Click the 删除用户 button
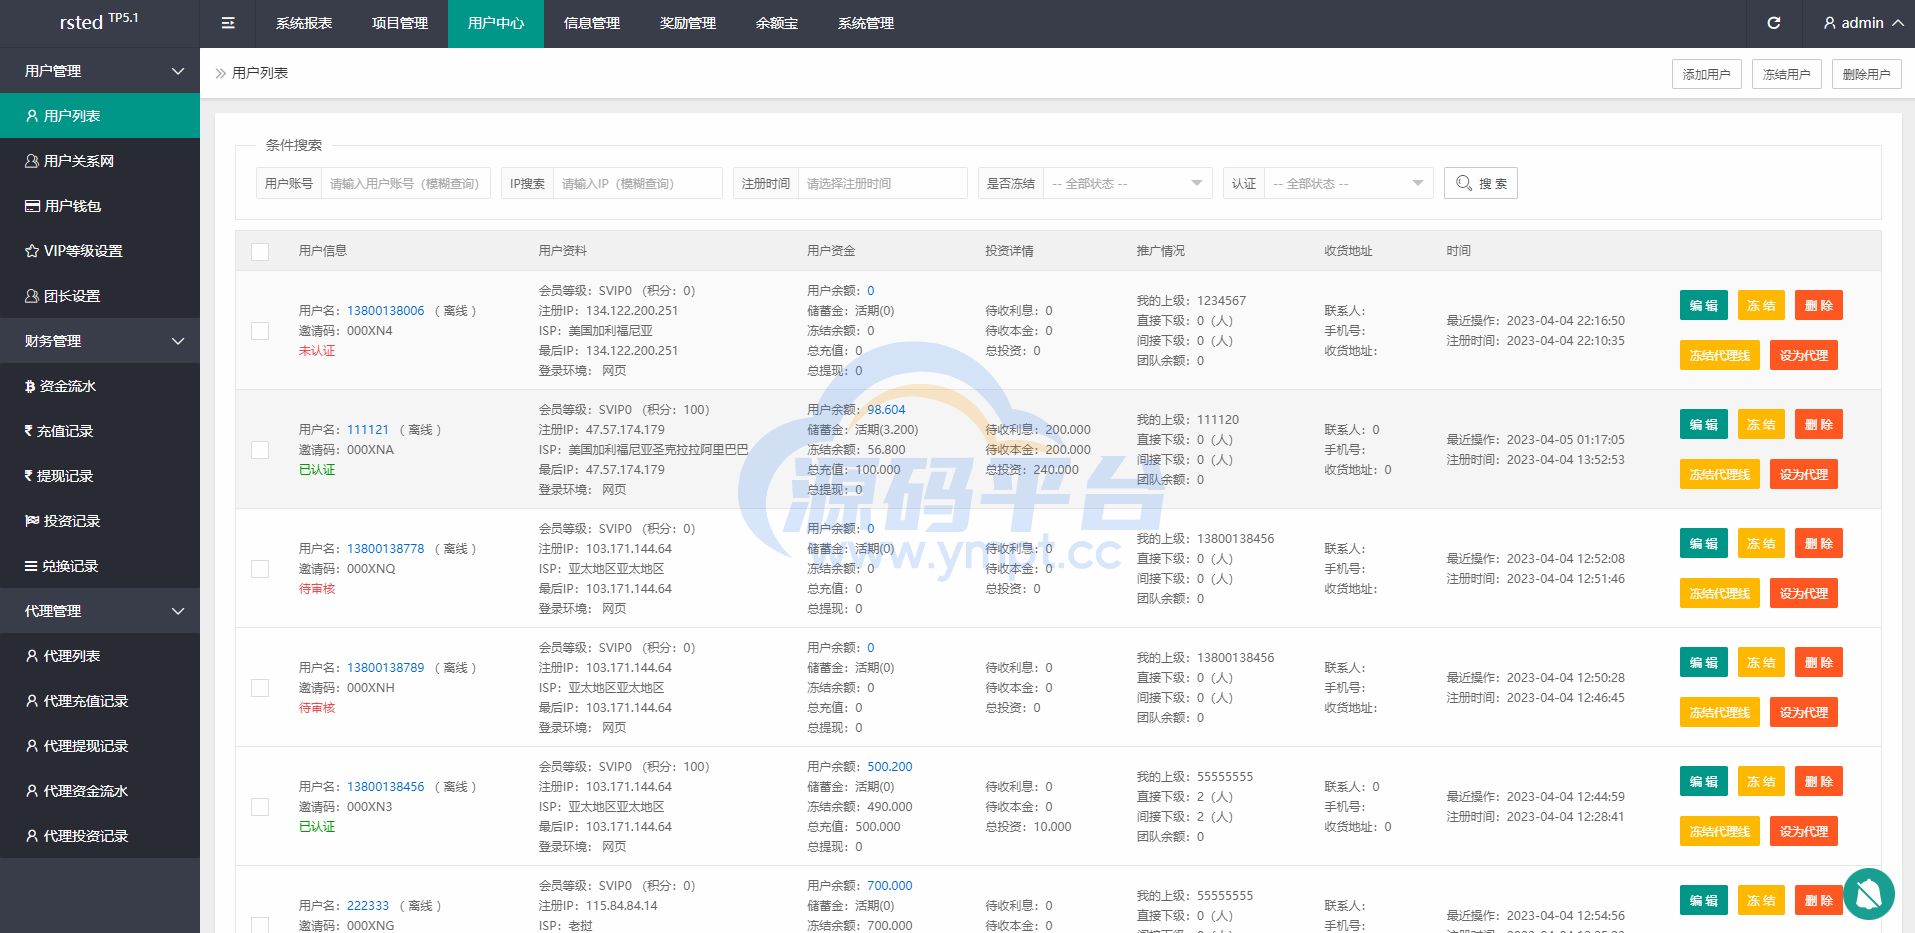 tap(1867, 74)
